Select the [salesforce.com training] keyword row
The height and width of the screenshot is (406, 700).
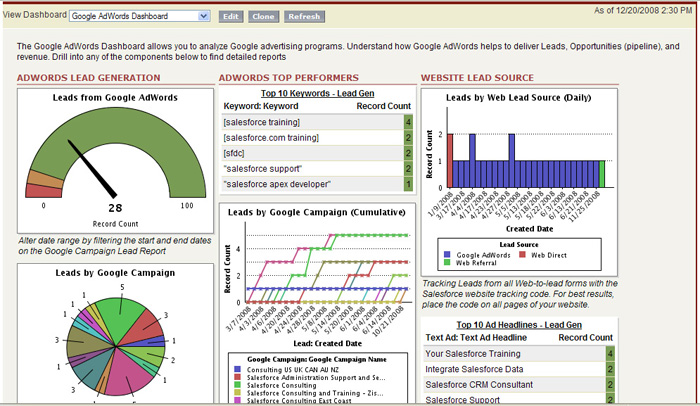coord(317,138)
